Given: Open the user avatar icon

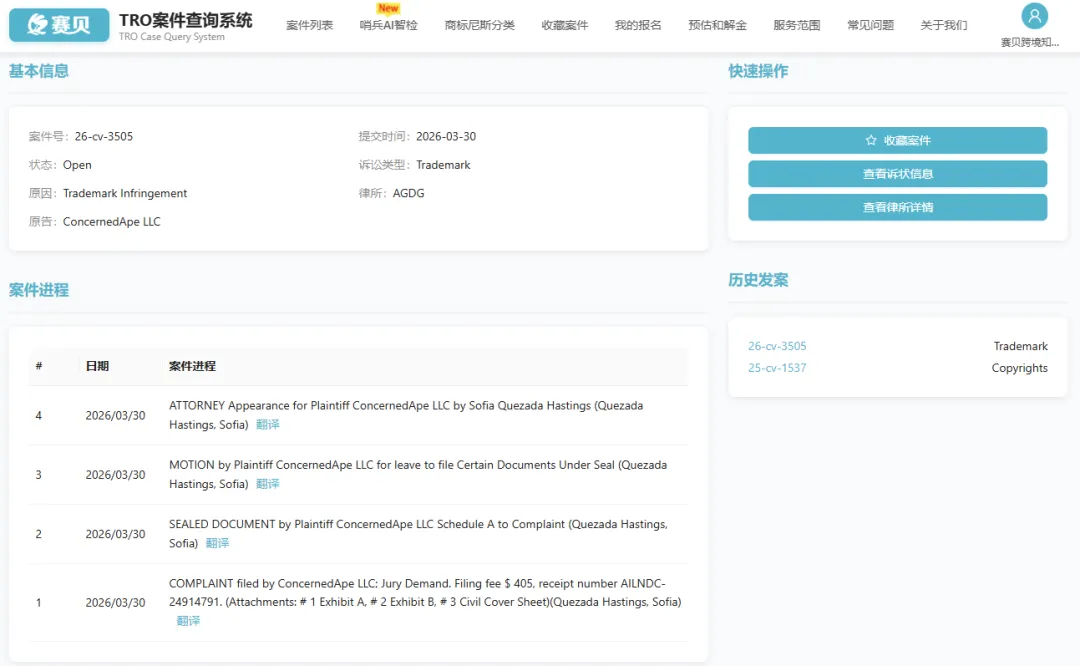Looking at the screenshot, I should coord(1034,16).
